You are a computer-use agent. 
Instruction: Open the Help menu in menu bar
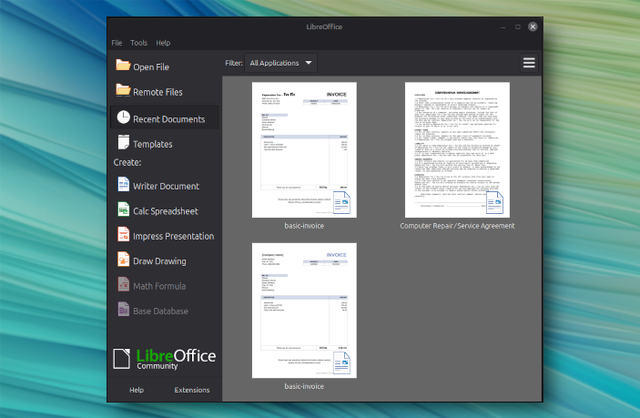[x=163, y=43]
